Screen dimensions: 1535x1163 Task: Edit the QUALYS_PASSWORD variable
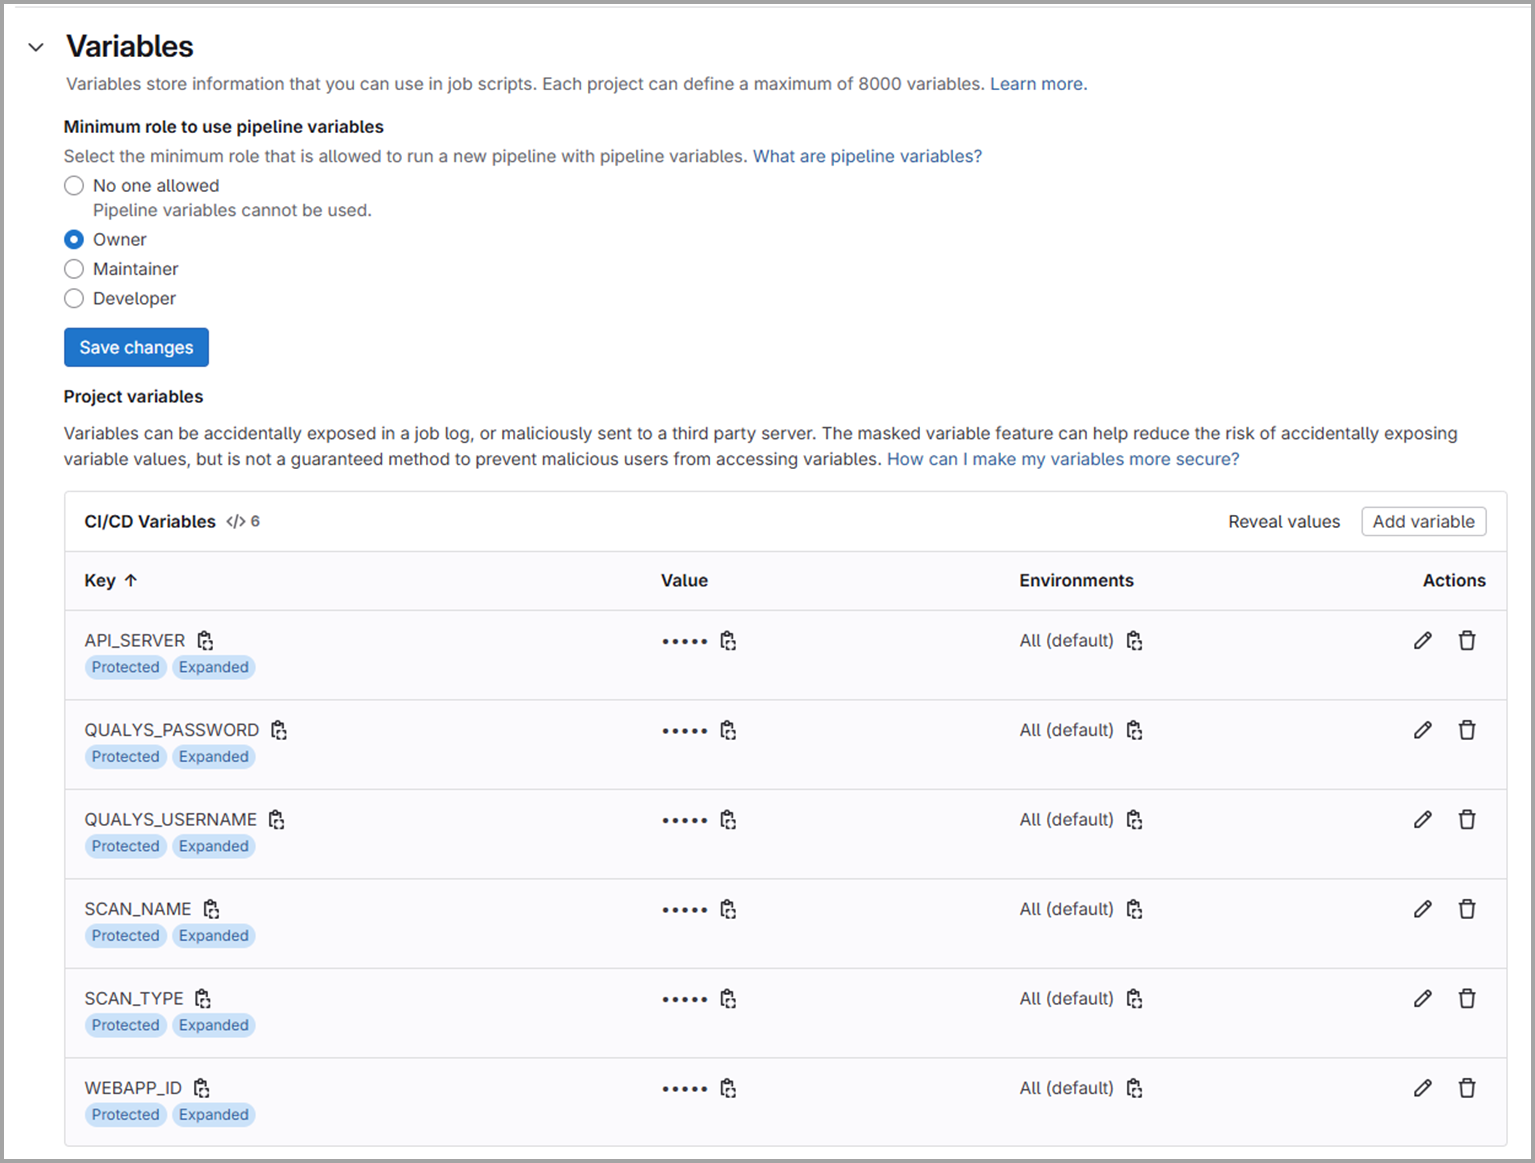1423,730
